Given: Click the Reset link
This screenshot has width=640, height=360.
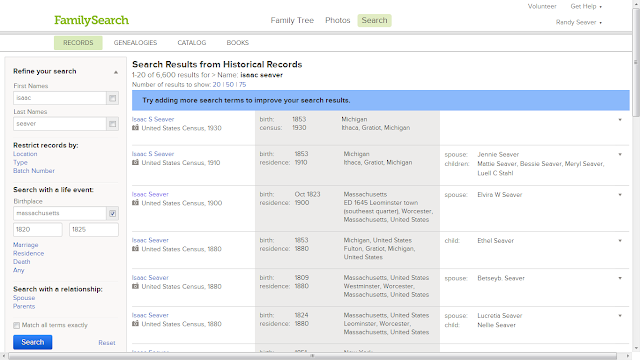Looking at the screenshot, I should tap(107, 343).
